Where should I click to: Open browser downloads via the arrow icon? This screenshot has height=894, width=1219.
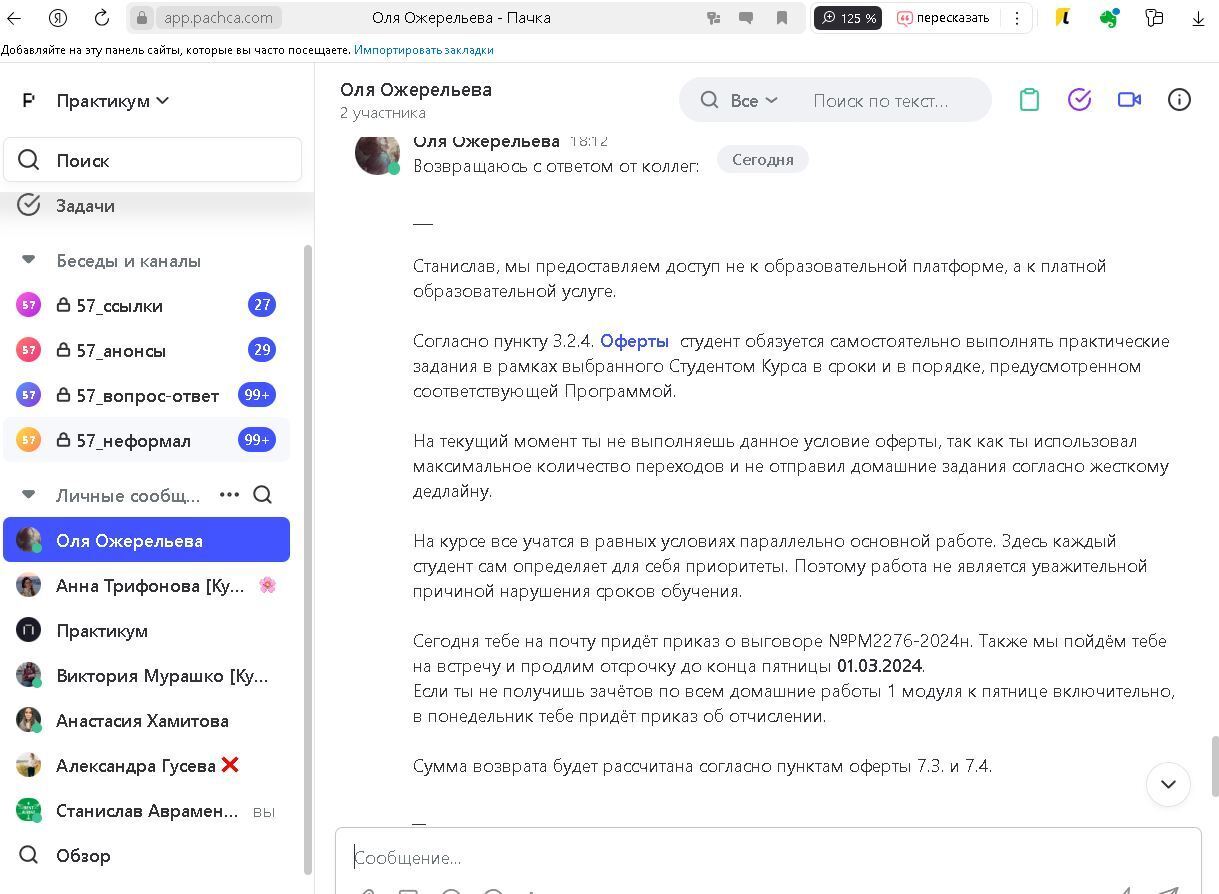[1198, 17]
